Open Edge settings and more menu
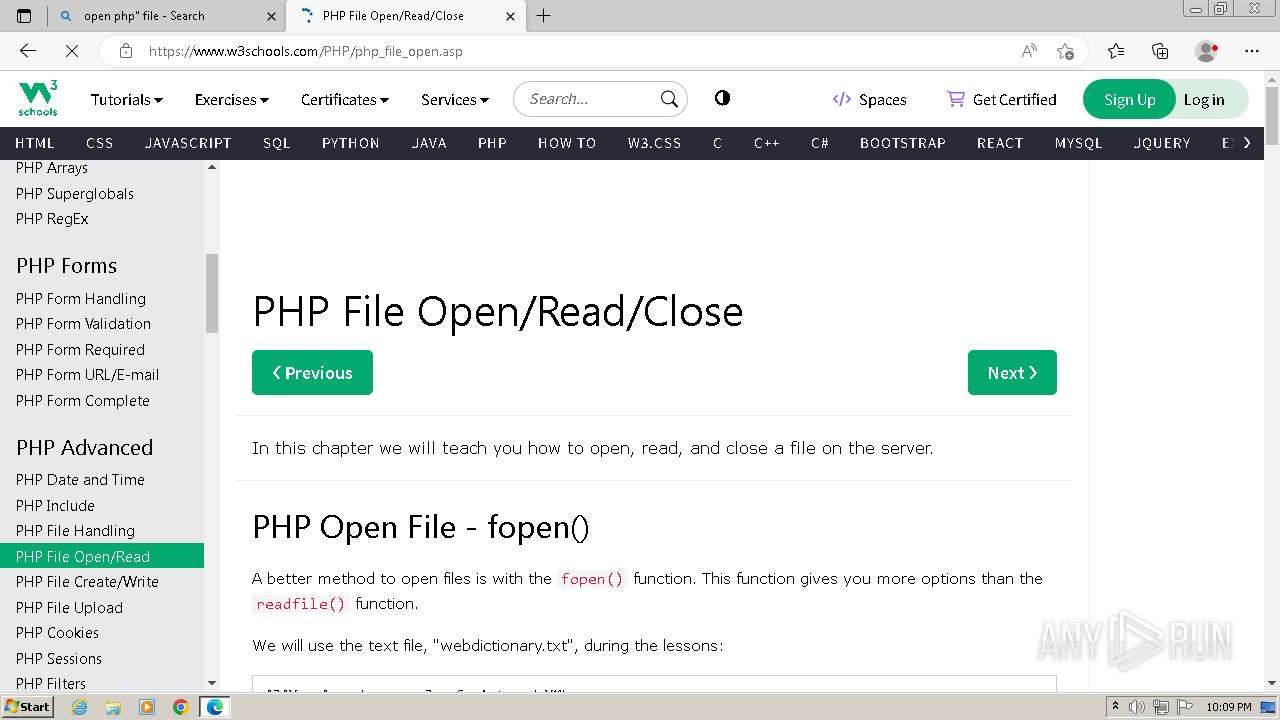This screenshot has width=1280, height=720. (x=1252, y=51)
